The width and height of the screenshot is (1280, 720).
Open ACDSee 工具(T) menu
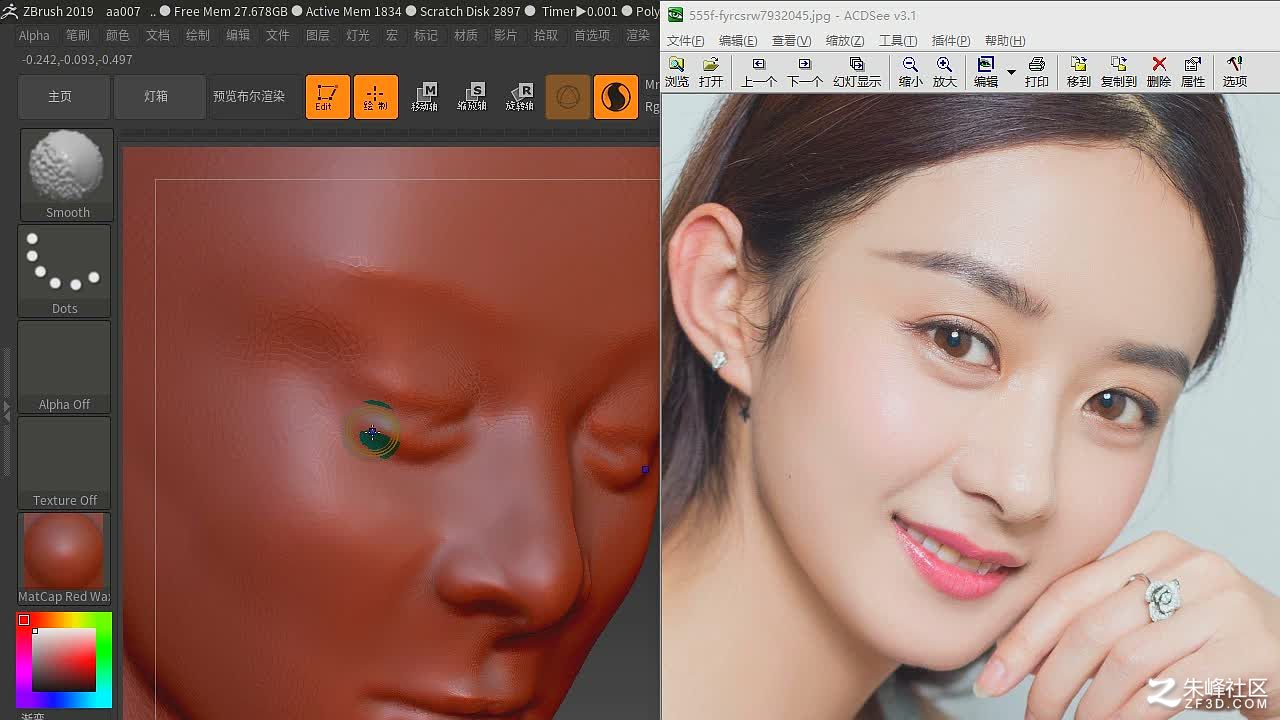point(897,41)
